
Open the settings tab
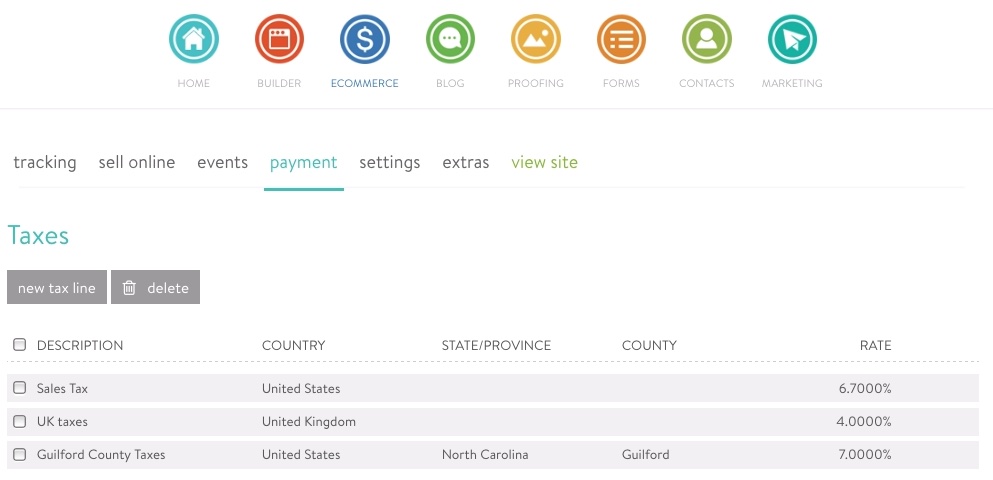click(x=390, y=162)
